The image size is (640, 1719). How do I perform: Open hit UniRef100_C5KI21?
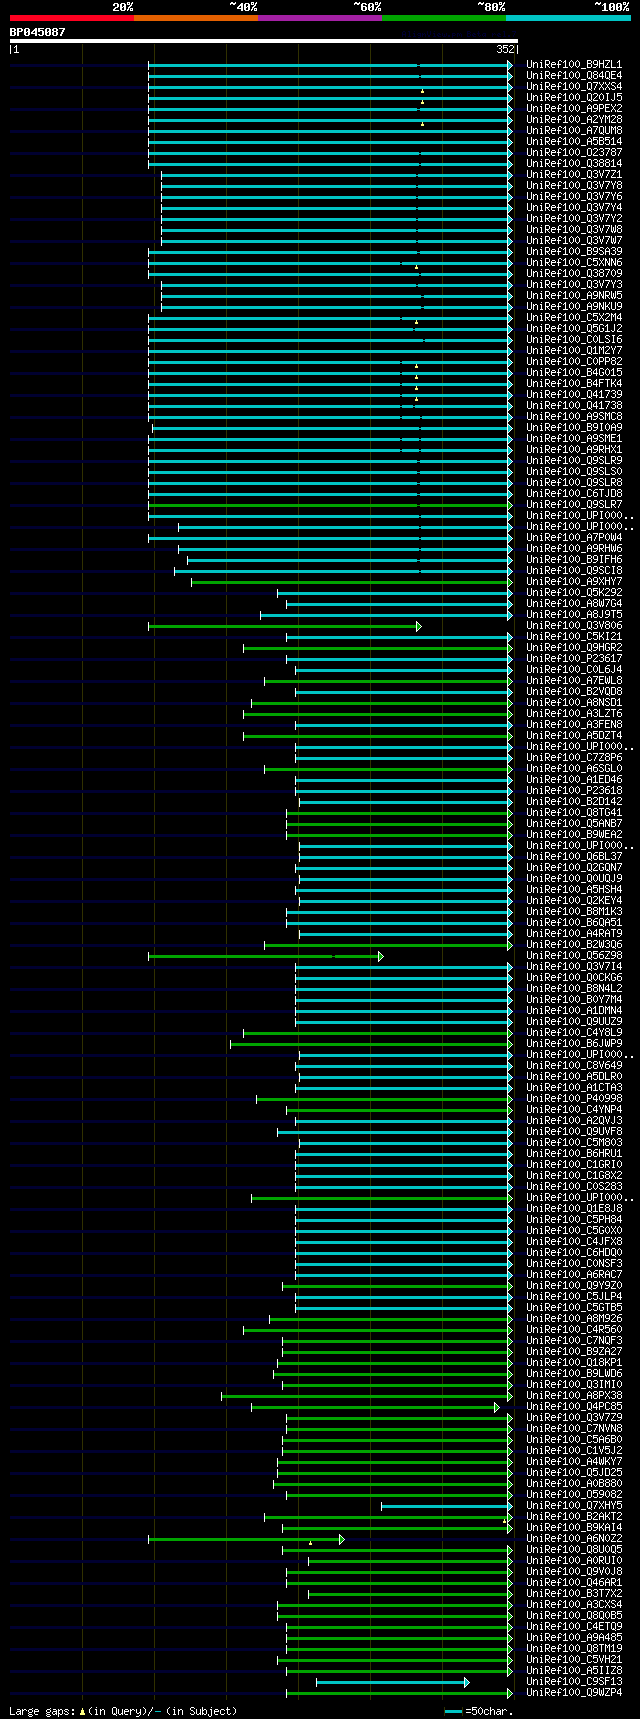(574, 637)
